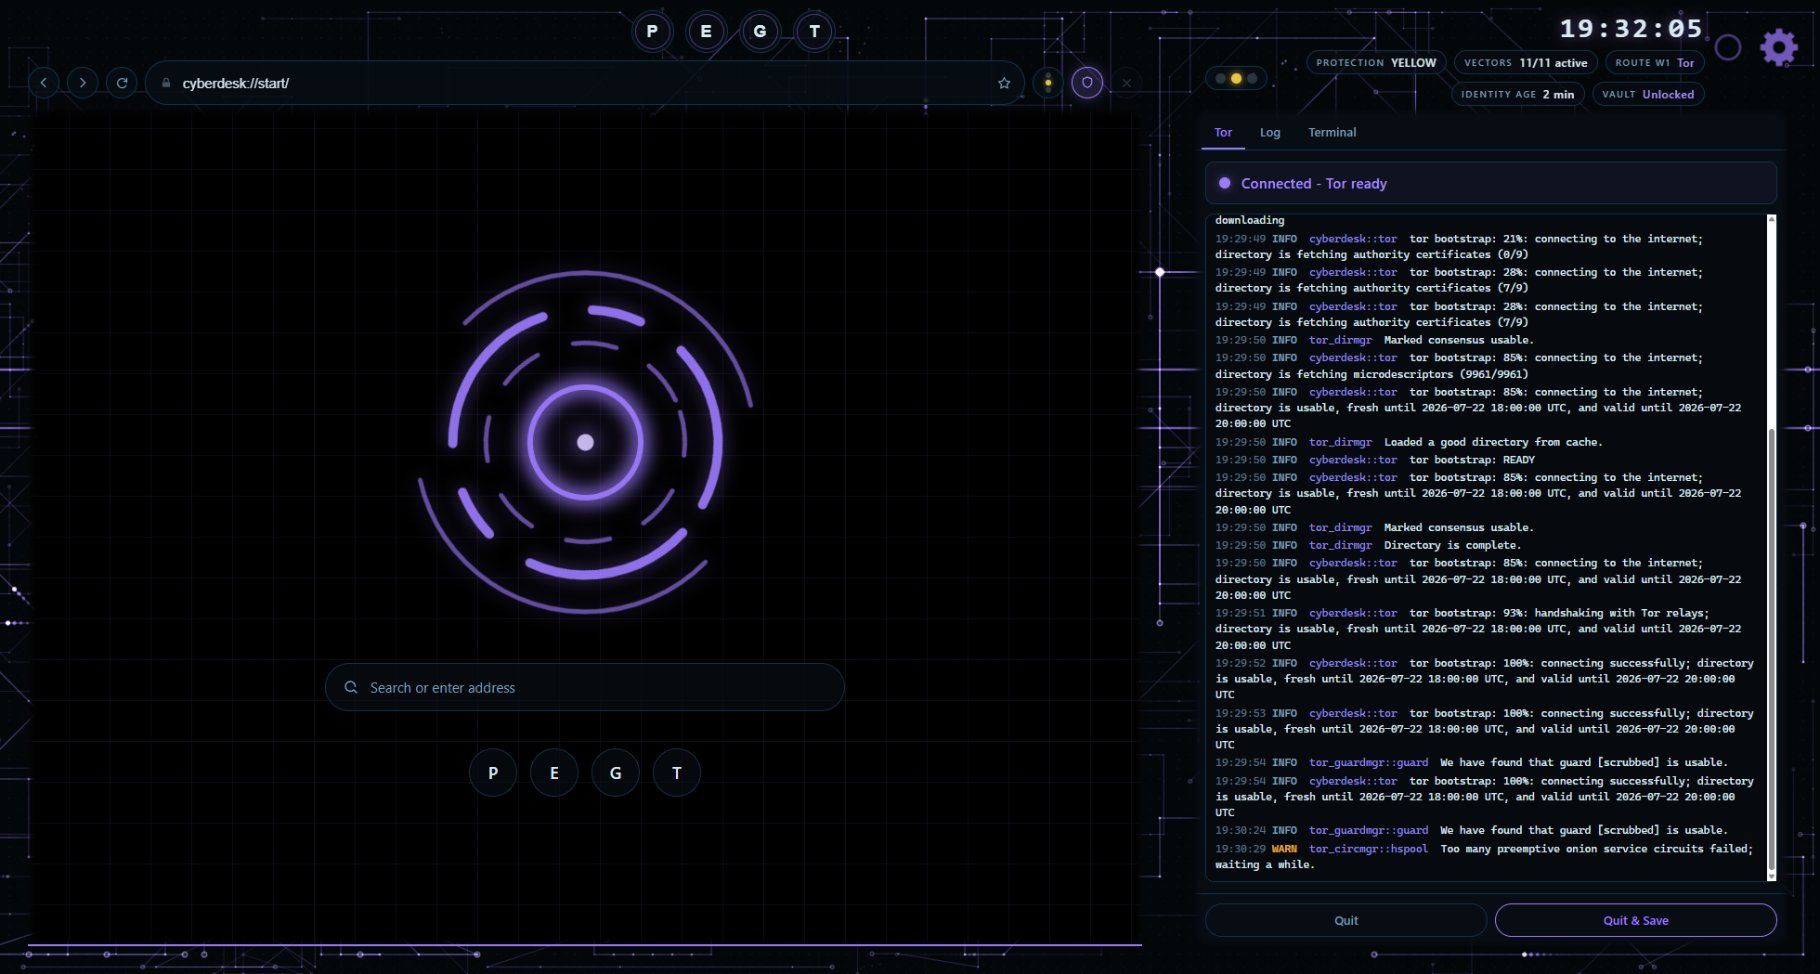Go forward with the browser forward arrow
The width and height of the screenshot is (1820, 974).
coord(83,83)
